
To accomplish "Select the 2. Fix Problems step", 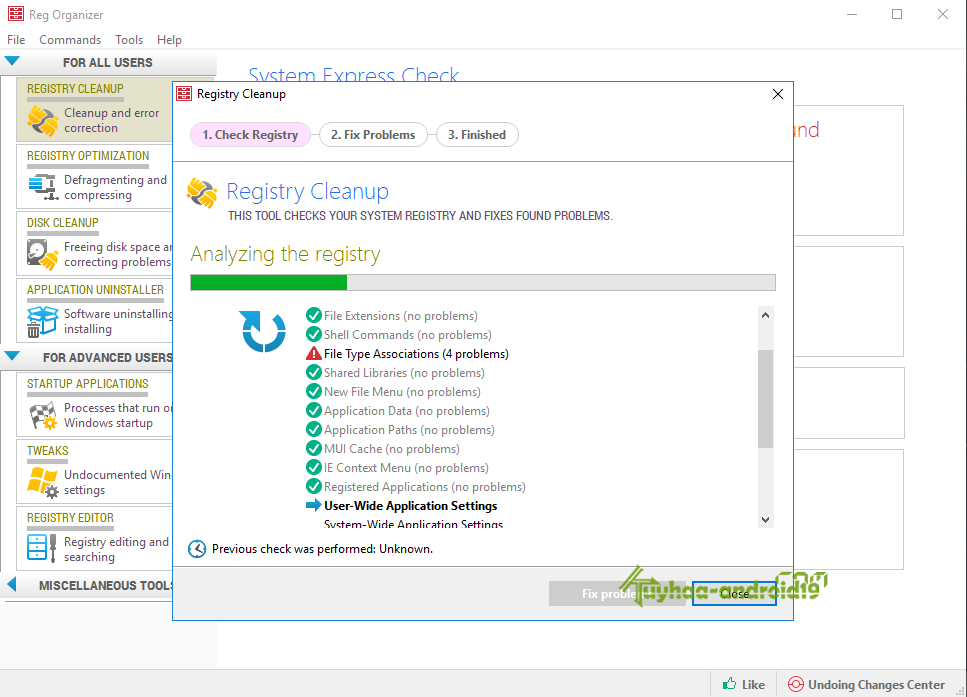I will (373, 134).
